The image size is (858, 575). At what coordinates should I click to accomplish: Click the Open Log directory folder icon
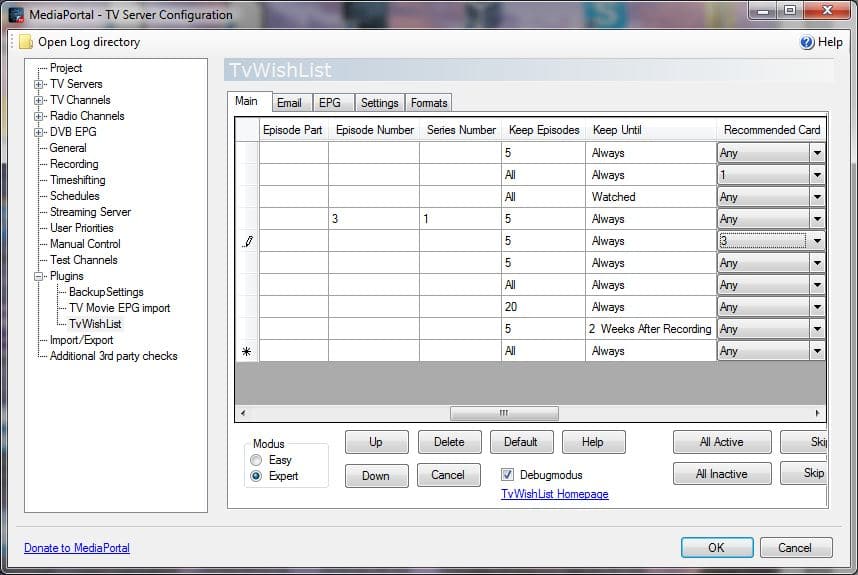pyautogui.click(x=26, y=42)
